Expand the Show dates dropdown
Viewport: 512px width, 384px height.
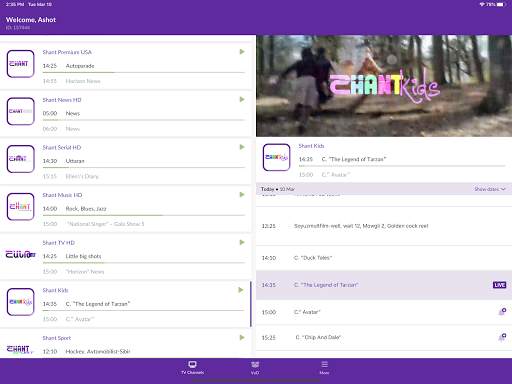coord(490,189)
